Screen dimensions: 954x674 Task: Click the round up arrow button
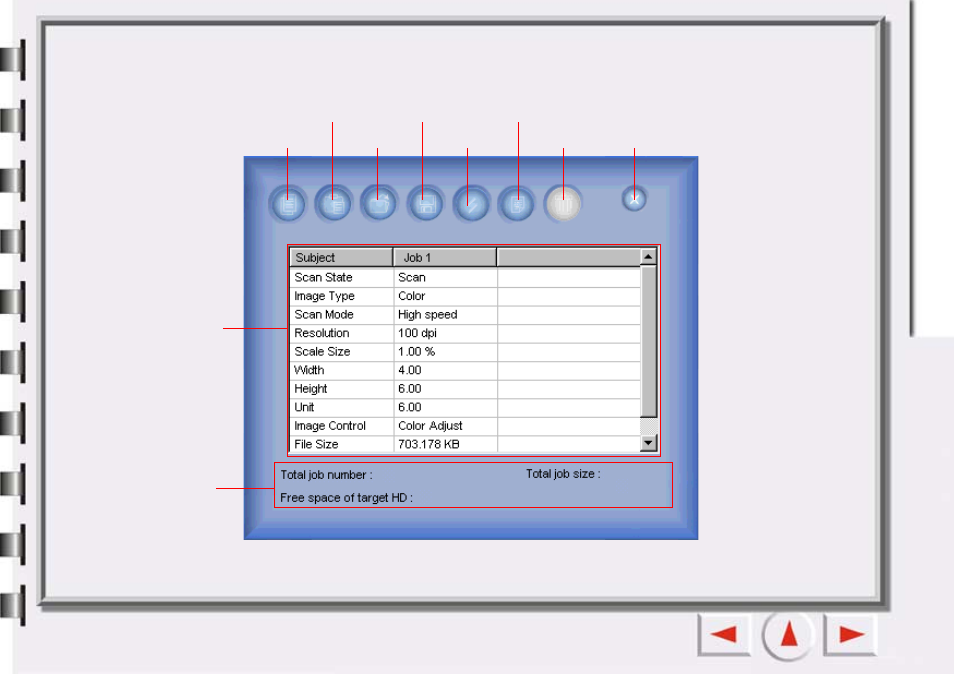point(788,634)
